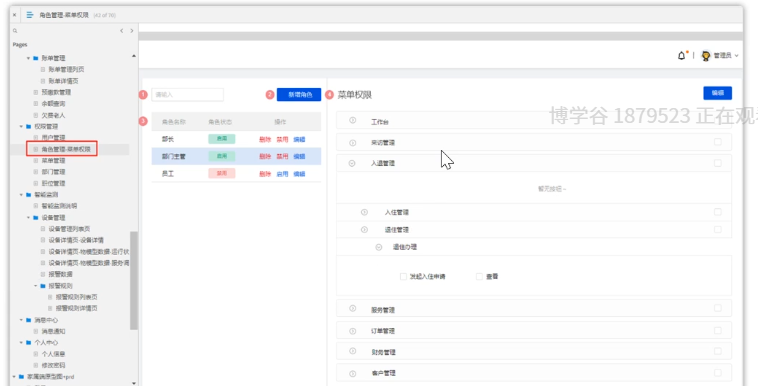The image size is (758, 386).
Task: Click the 个人中心 folder icon
Action: tap(29, 342)
